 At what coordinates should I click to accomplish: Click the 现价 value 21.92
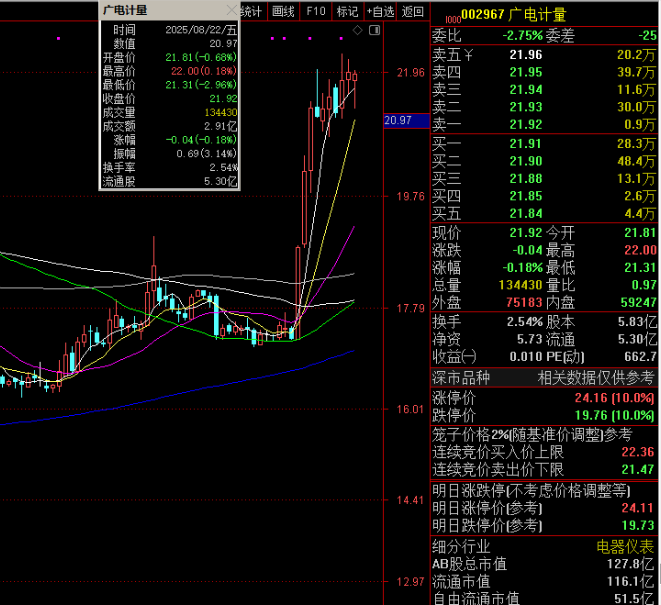click(x=526, y=233)
